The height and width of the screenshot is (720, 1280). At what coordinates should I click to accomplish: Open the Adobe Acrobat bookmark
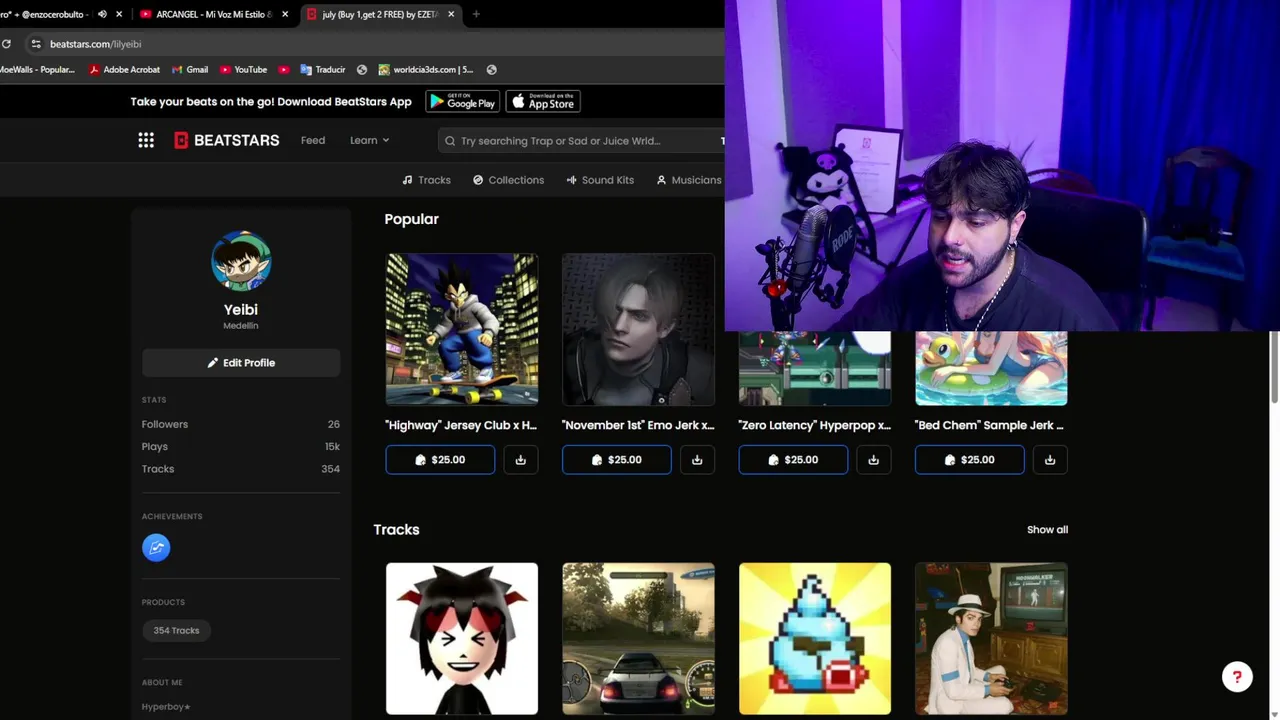click(125, 70)
